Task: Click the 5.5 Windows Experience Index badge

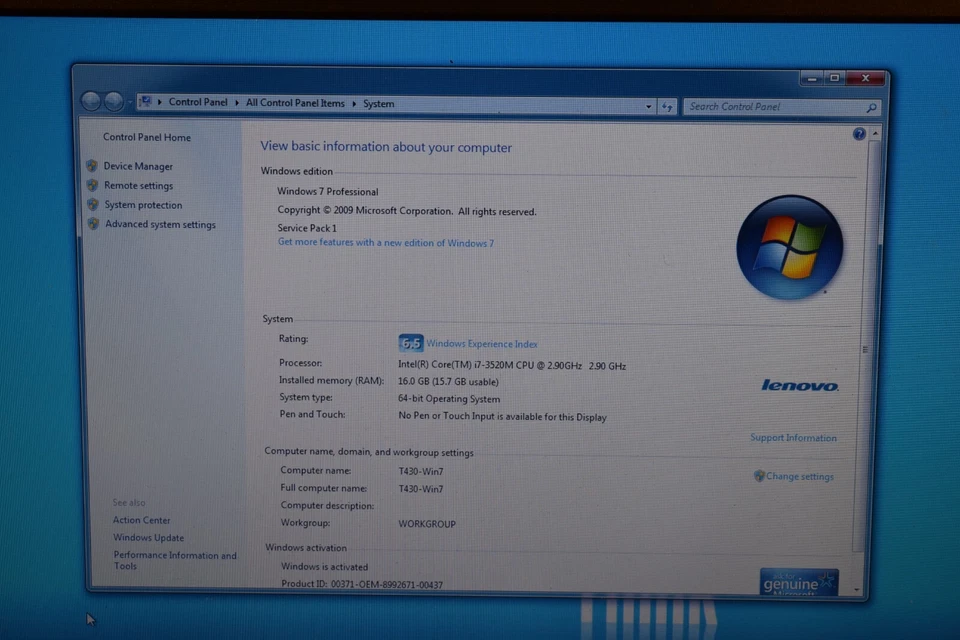Action: pyautogui.click(x=410, y=342)
